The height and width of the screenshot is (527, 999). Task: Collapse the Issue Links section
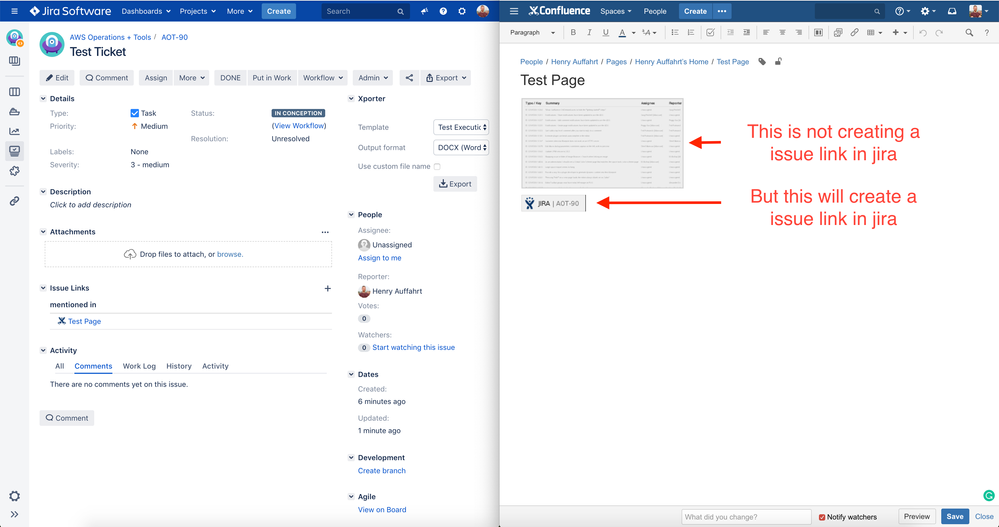click(43, 288)
